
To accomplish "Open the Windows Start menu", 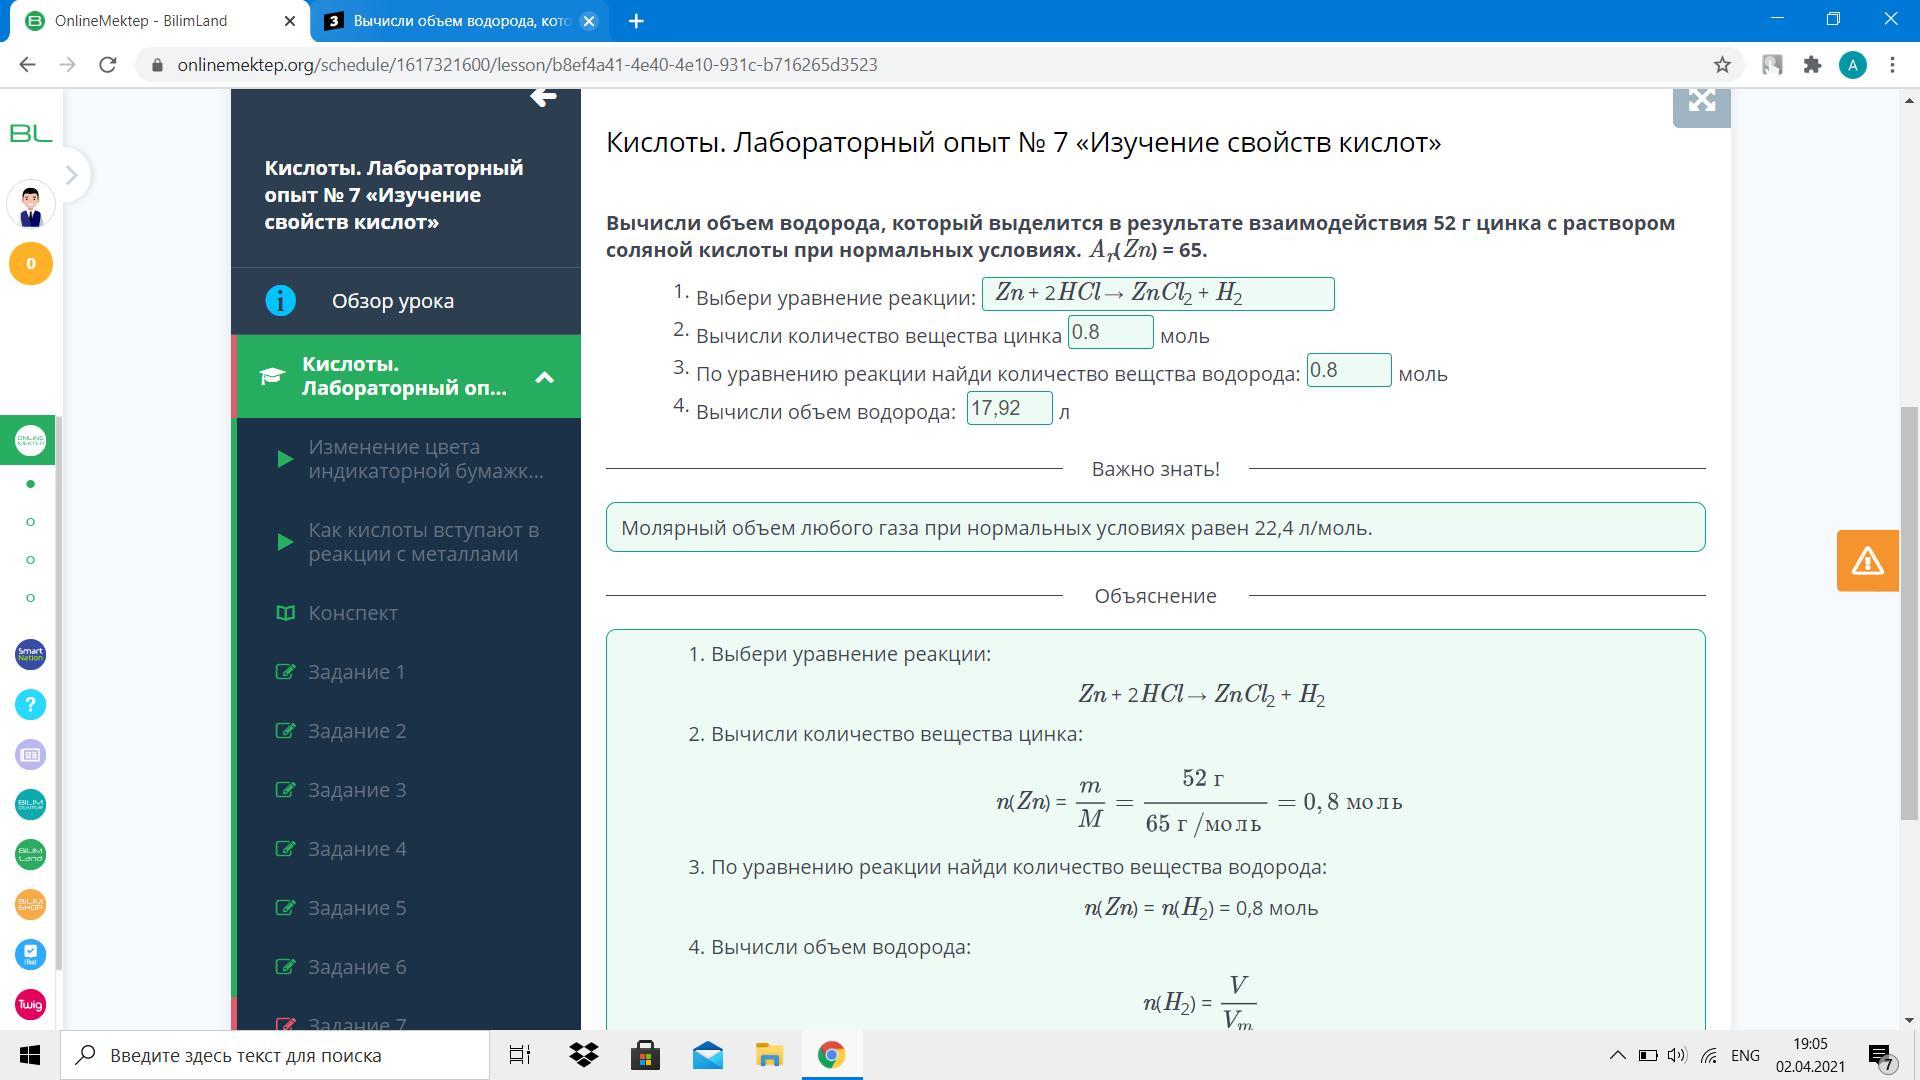I will (x=30, y=1055).
